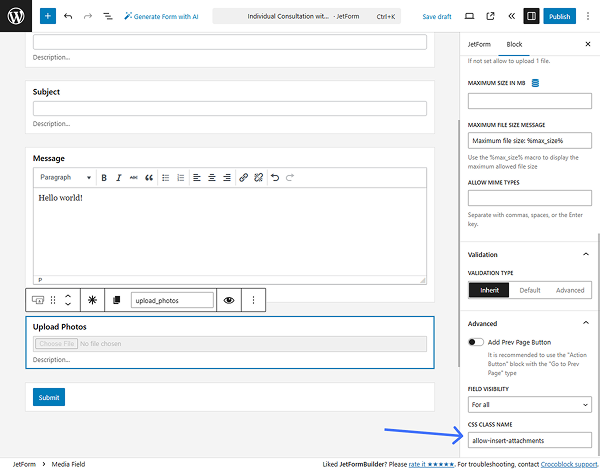Undo in the Message editor toolbar
This screenshot has width=600, height=470.
pos(275,178)
